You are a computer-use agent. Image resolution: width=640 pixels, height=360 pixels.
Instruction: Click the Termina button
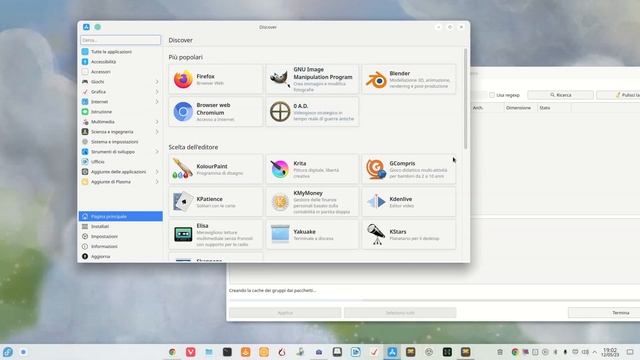(x=604, y=313)
